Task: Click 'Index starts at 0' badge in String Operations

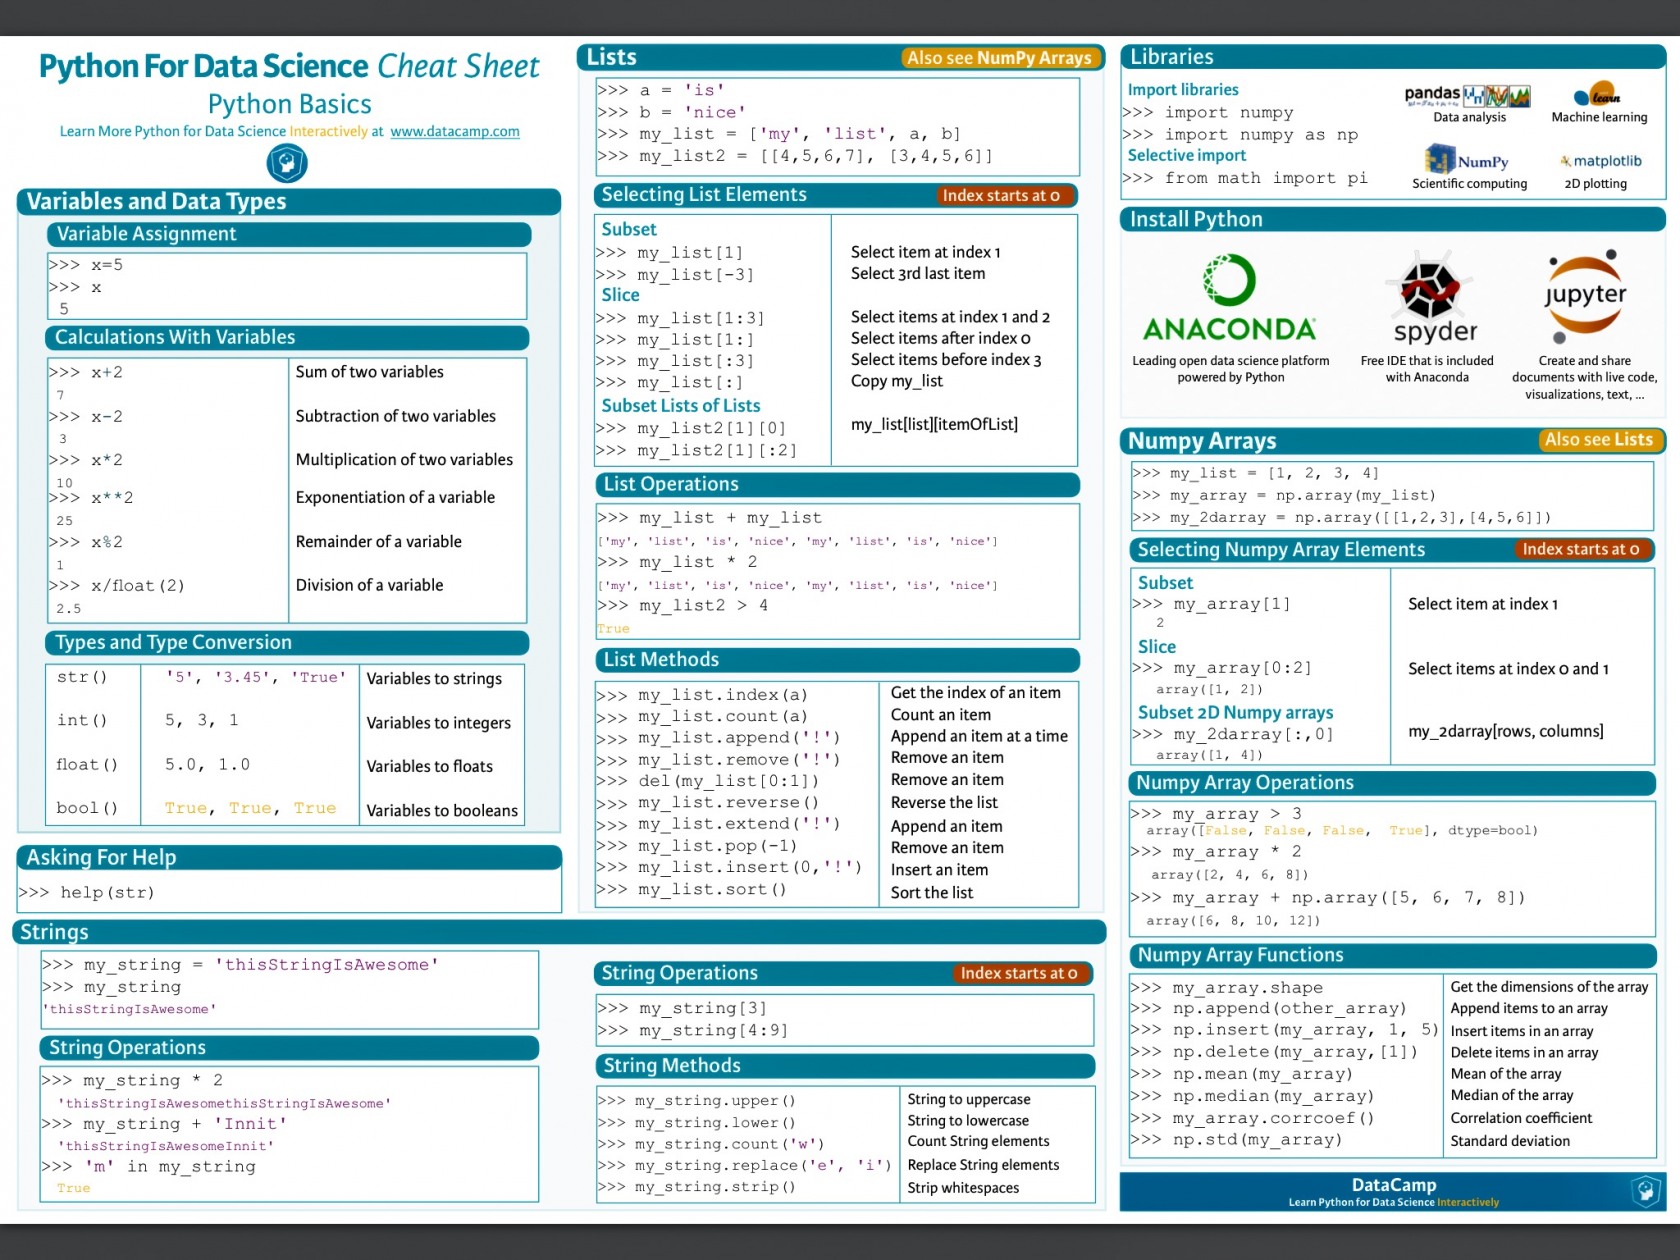Action: [x=1018, y=974]
